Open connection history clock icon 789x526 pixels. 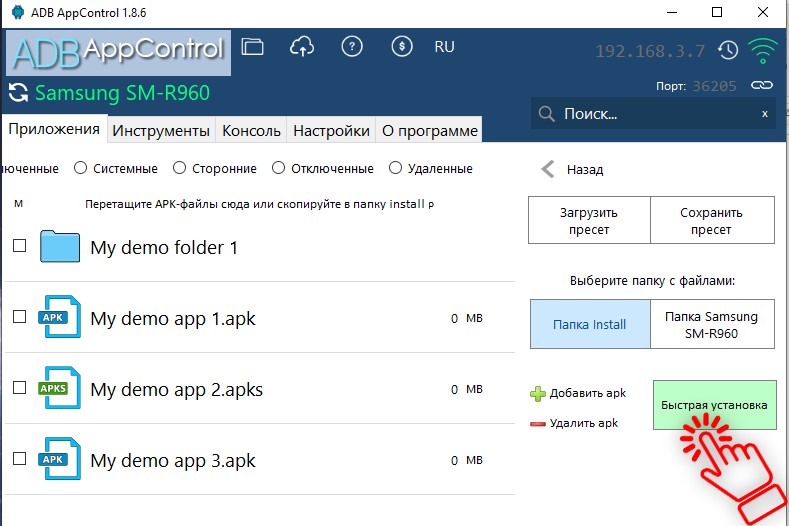pos(728,50)
